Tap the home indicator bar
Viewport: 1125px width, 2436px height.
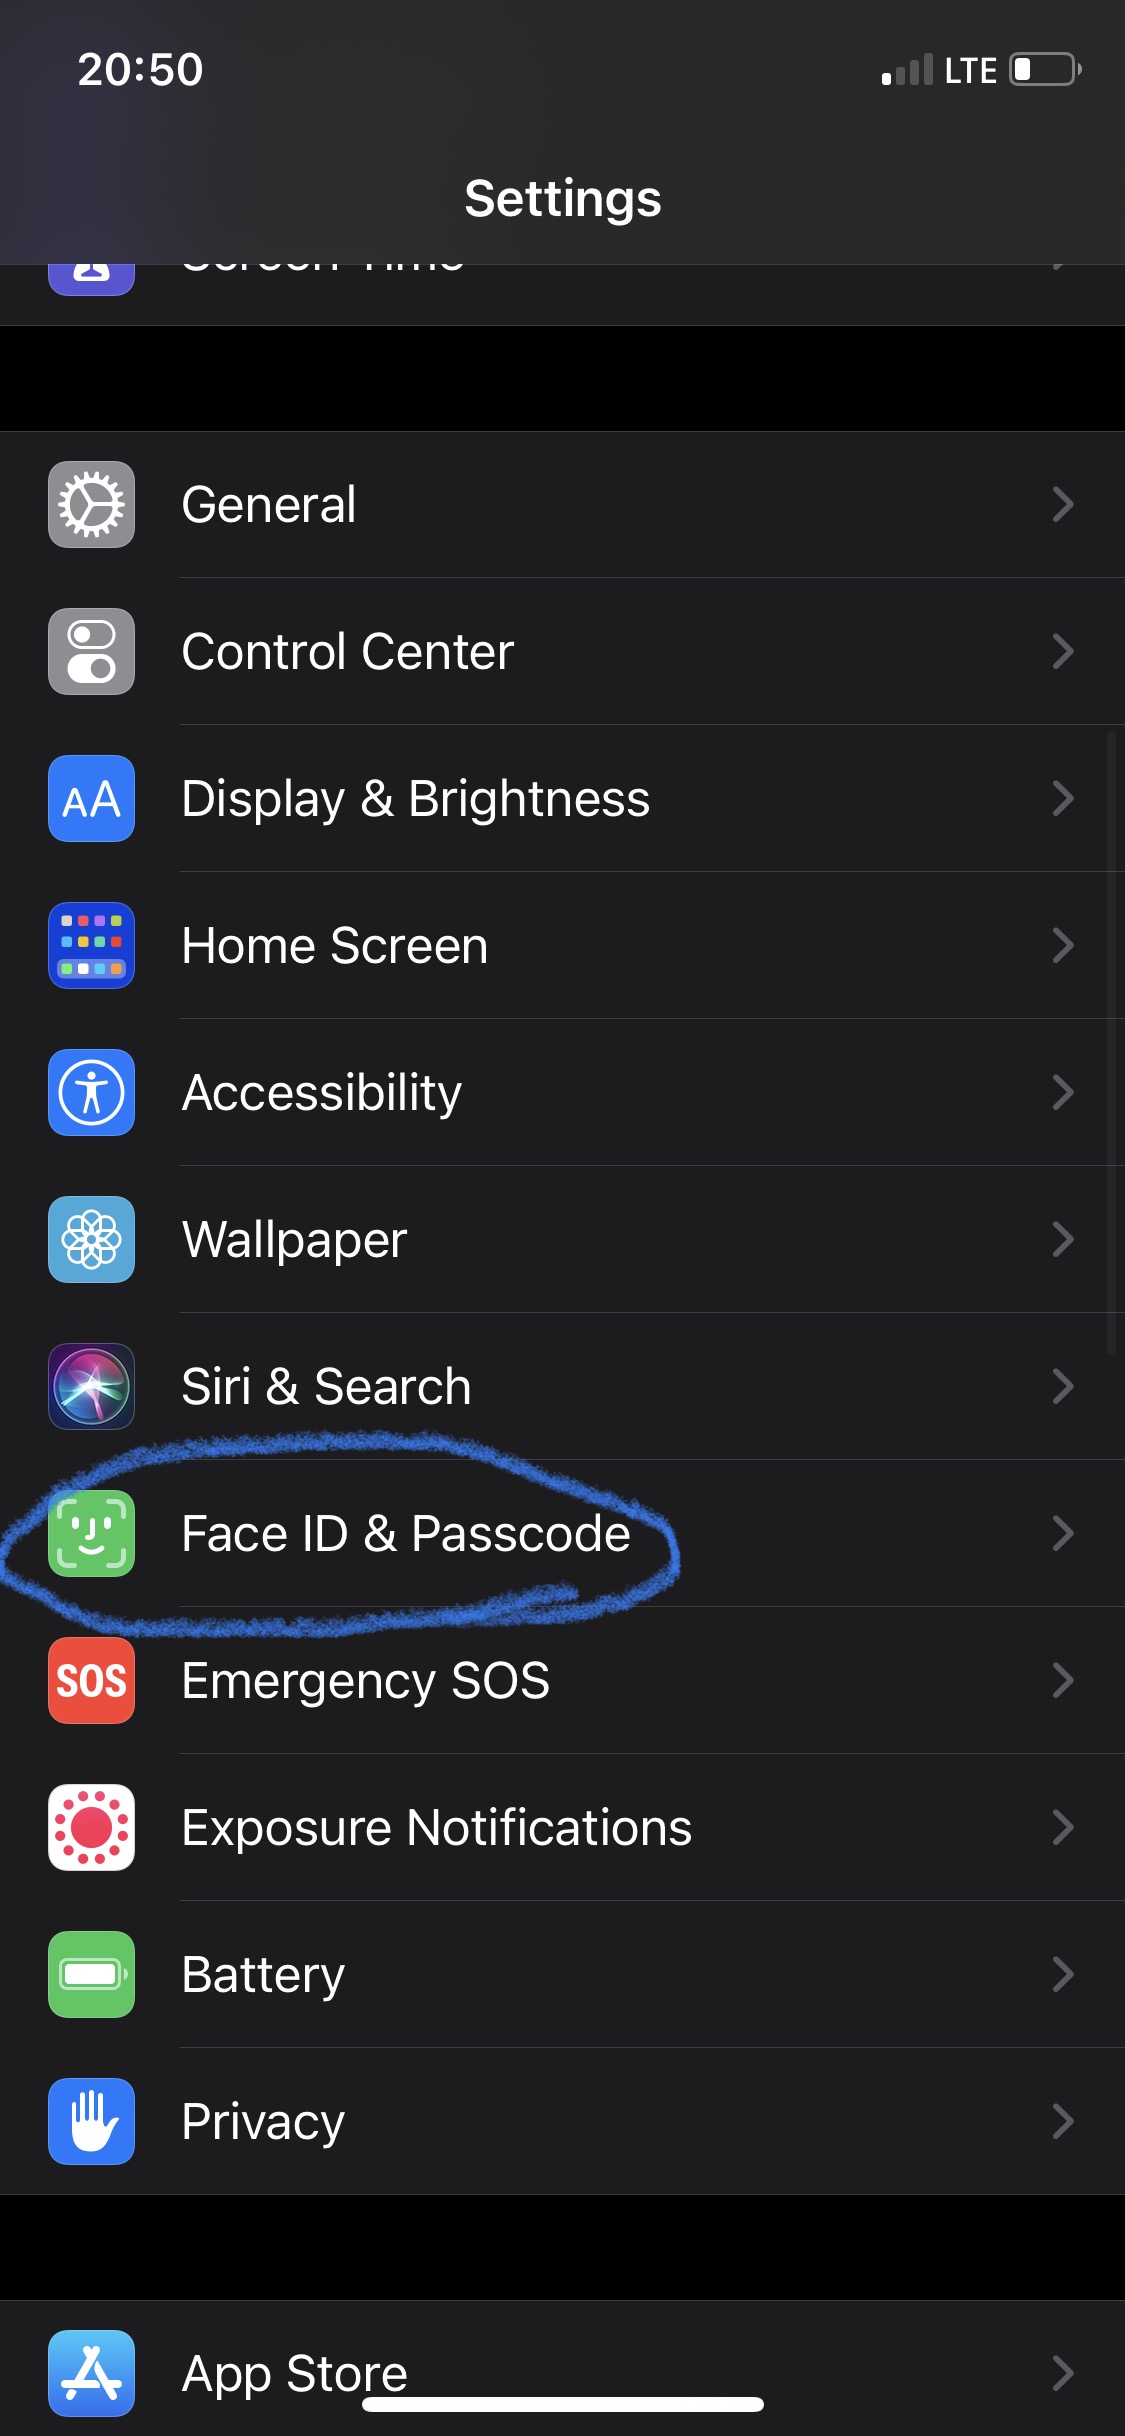[x=562, y=2404]
